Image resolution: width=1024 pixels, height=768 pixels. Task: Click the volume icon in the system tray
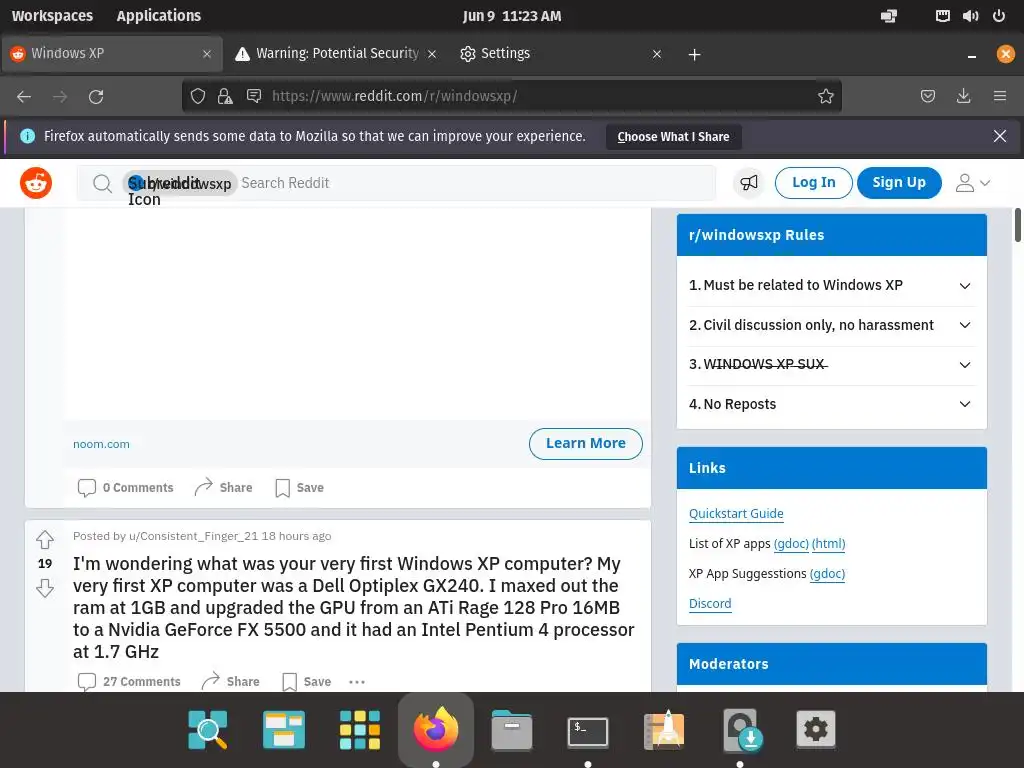[x=970, y=16]
